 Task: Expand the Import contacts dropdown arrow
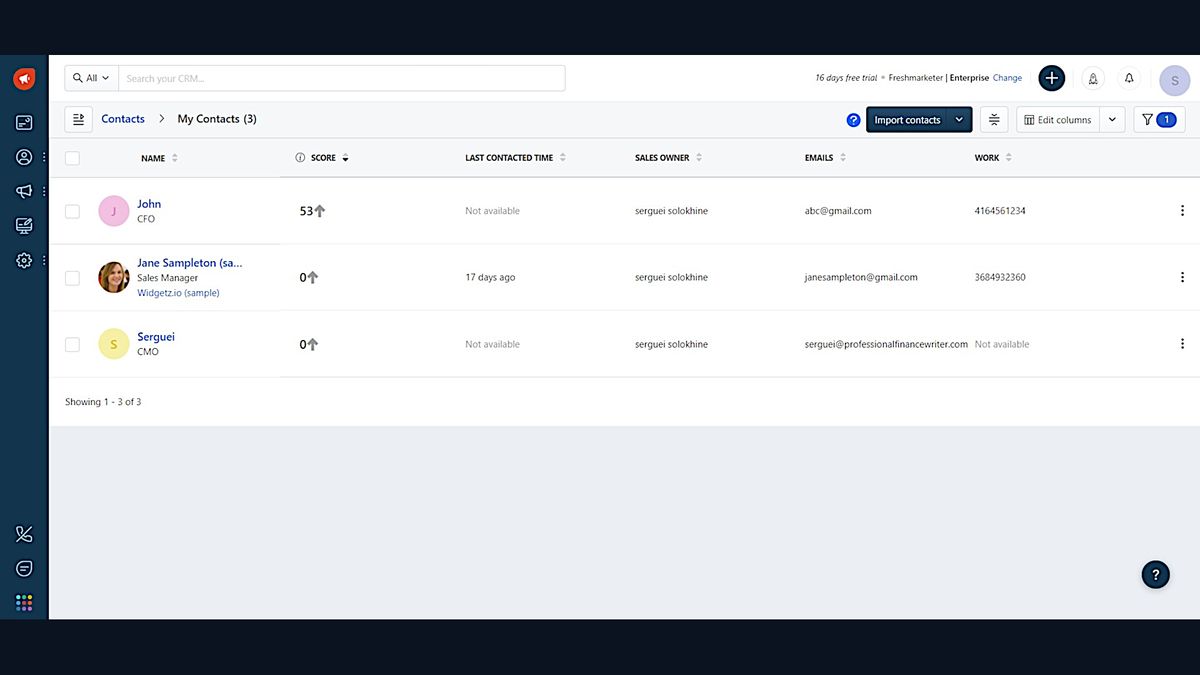click(959, 120)
